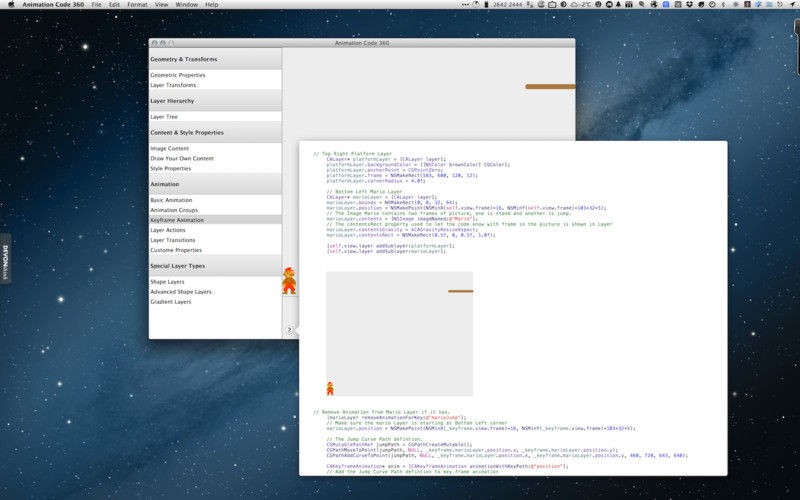Viewport: 800px width, 500px height.
Task: Open the File menu
Action: click(x=96, y=5)
